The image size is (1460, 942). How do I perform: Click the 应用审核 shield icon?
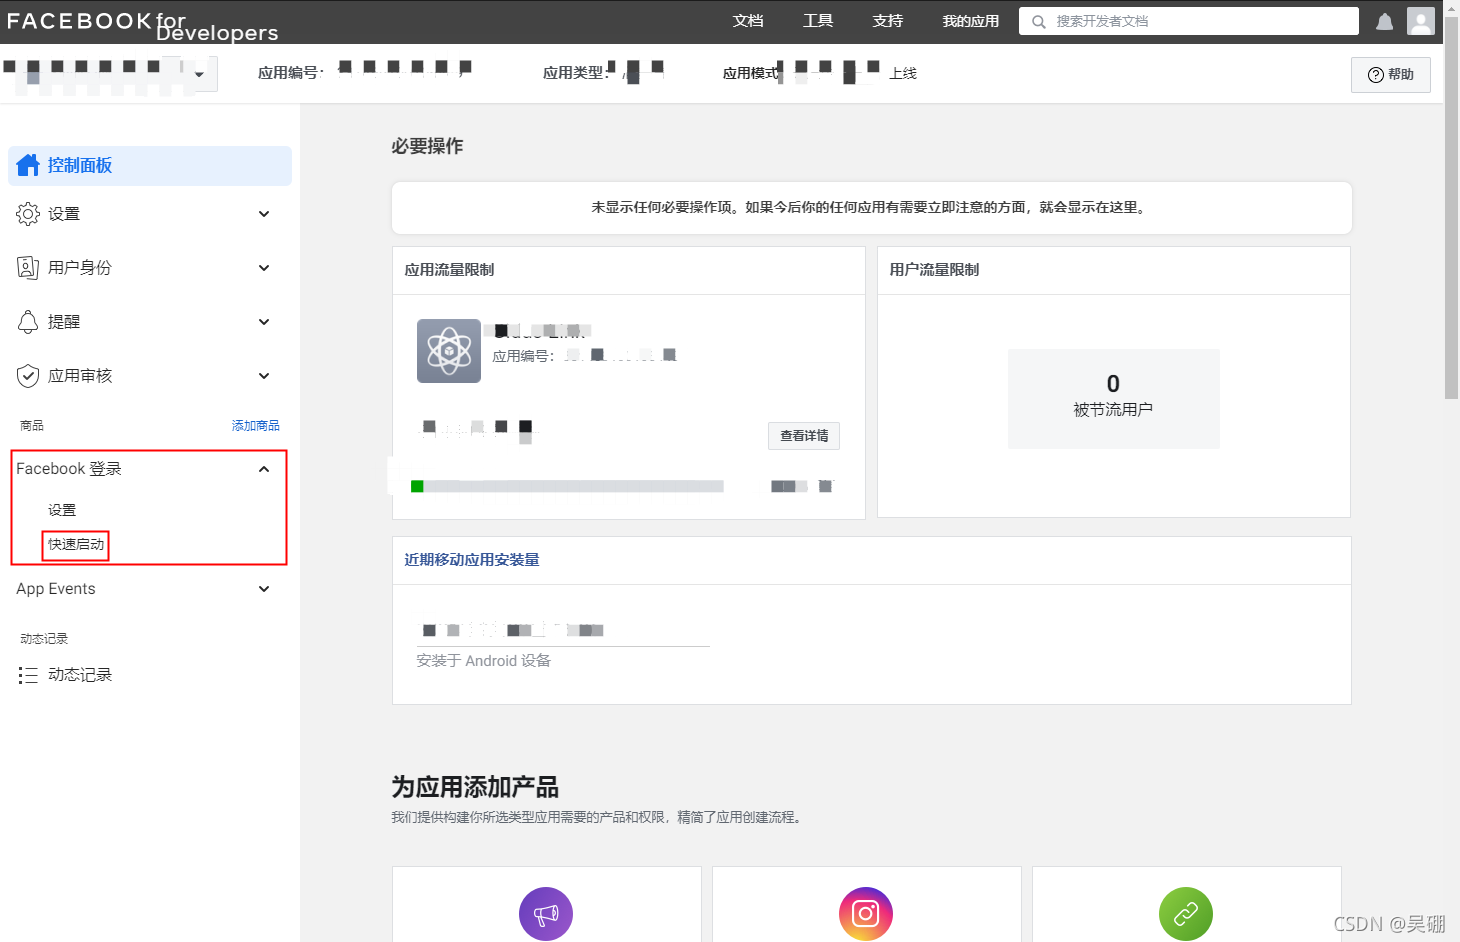point(28,376)
